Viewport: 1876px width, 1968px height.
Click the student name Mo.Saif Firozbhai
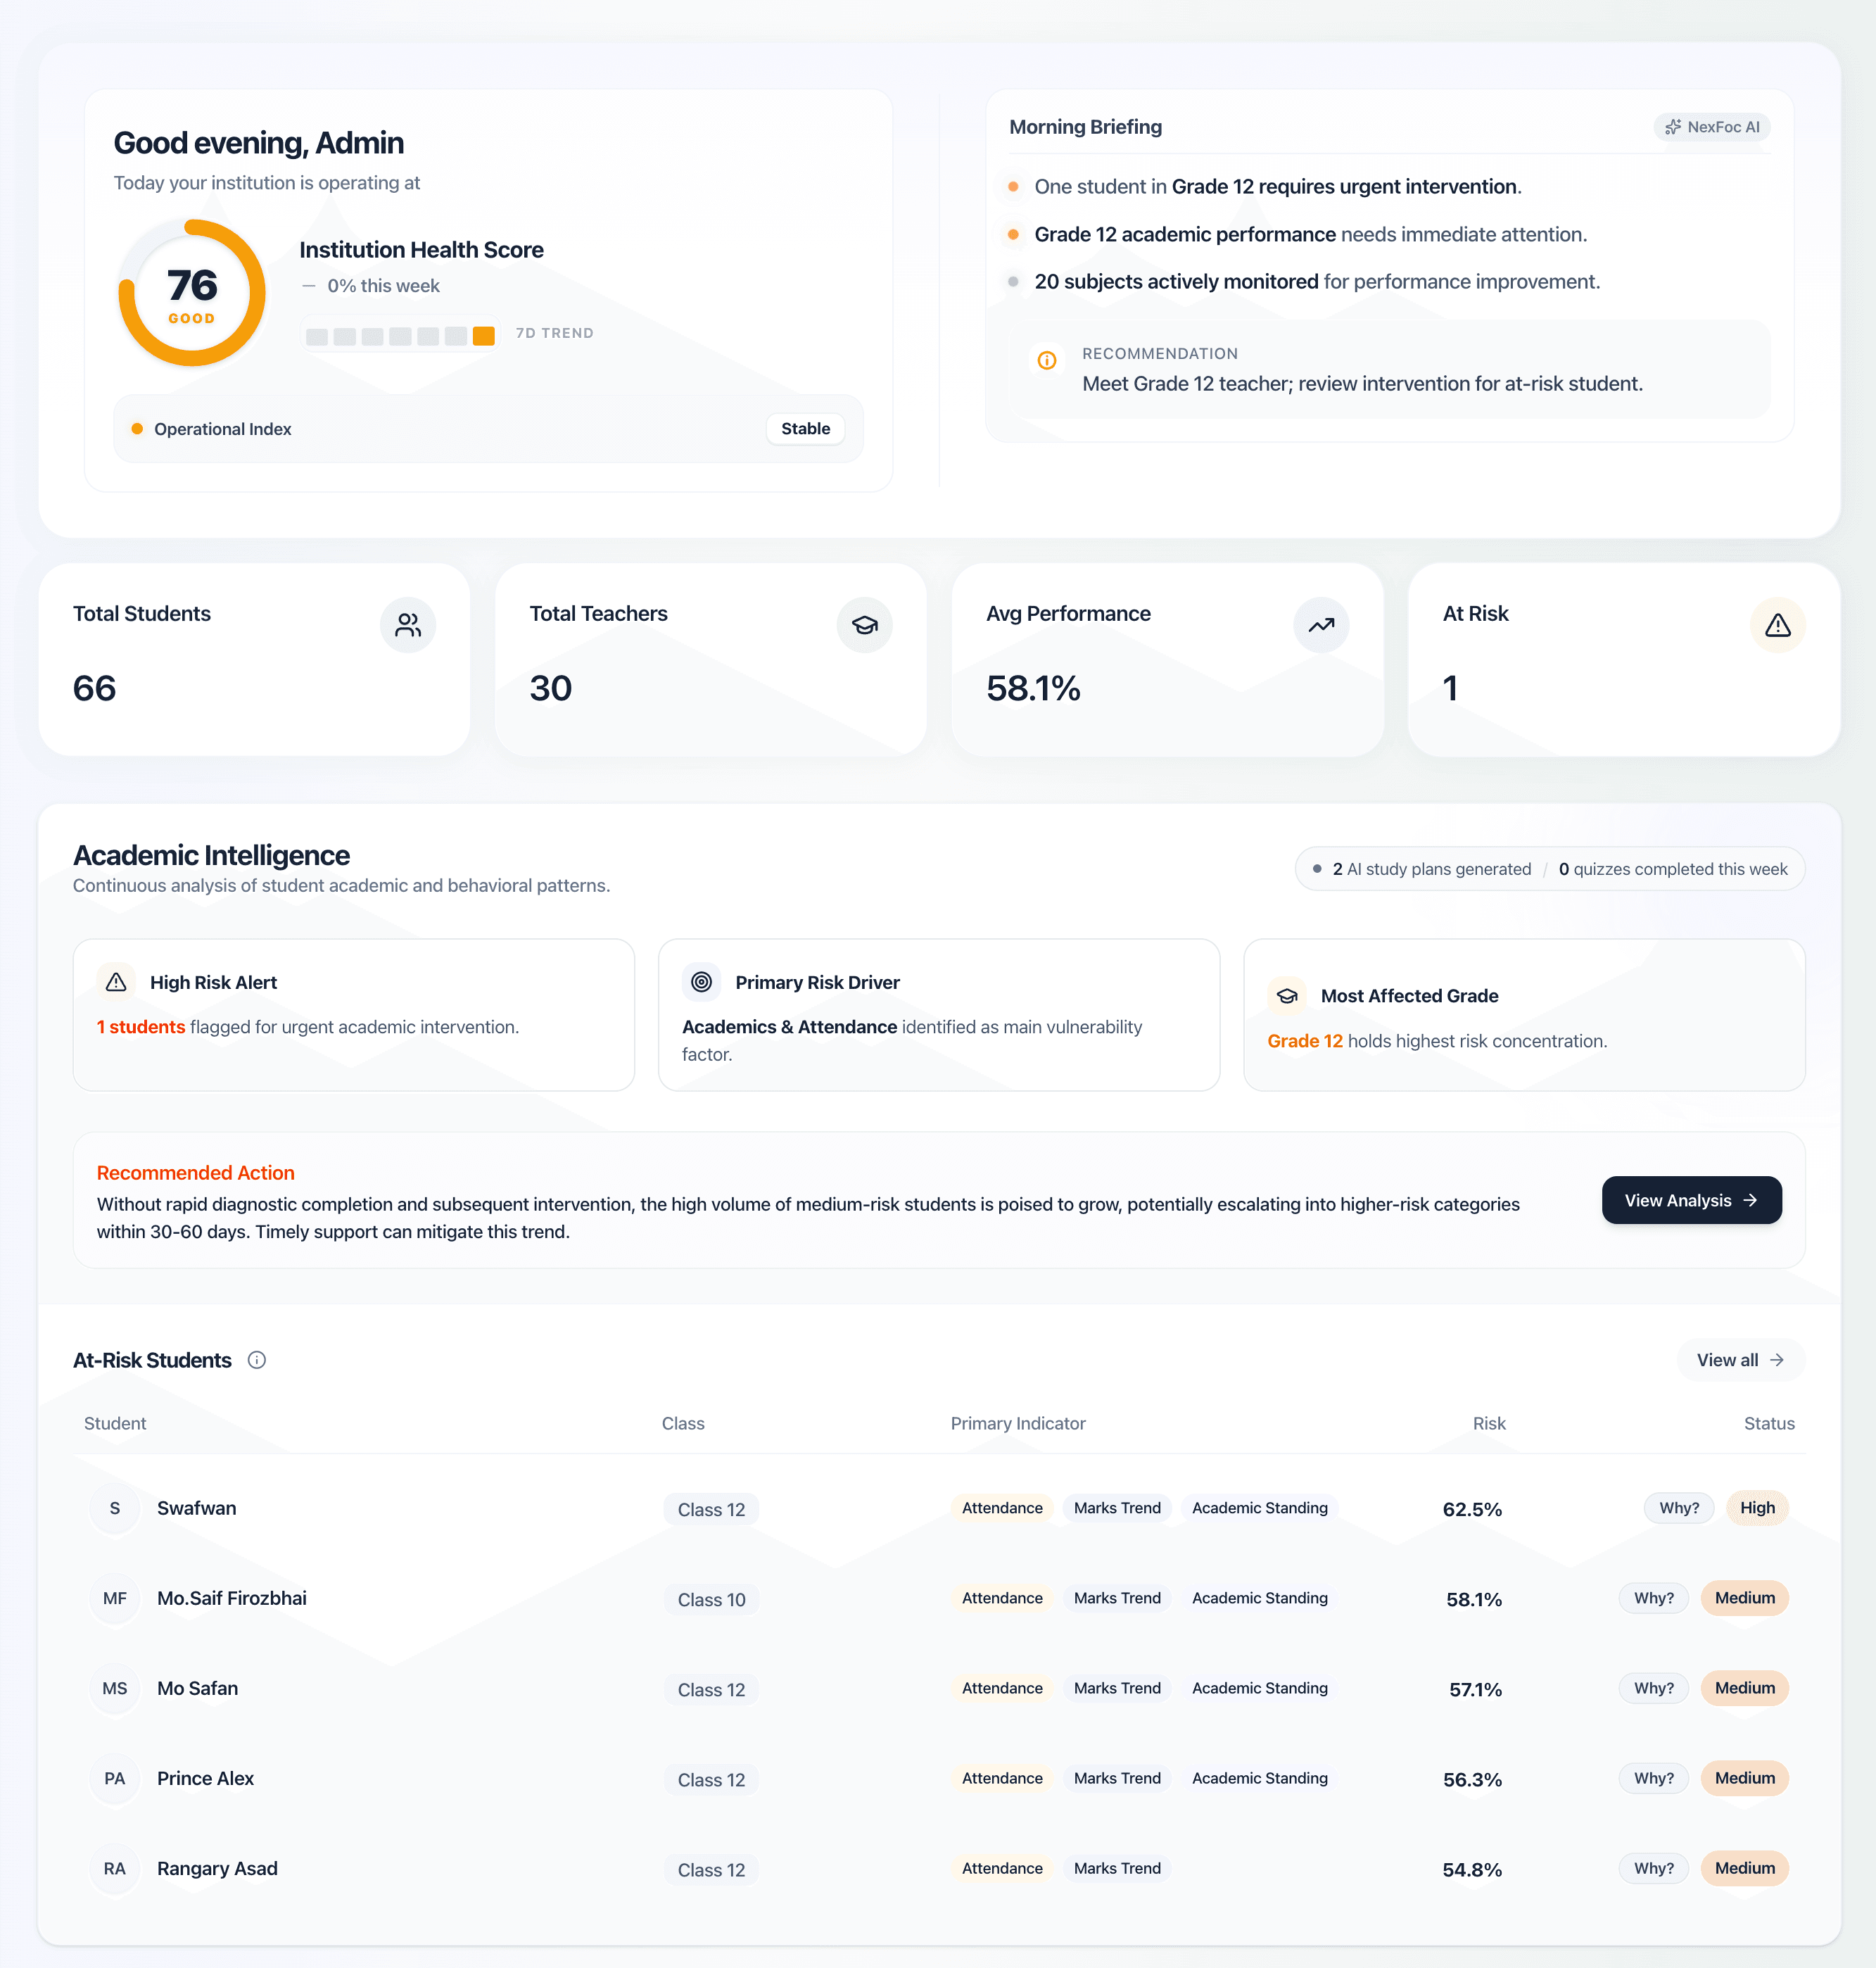tap(232, 1598)
